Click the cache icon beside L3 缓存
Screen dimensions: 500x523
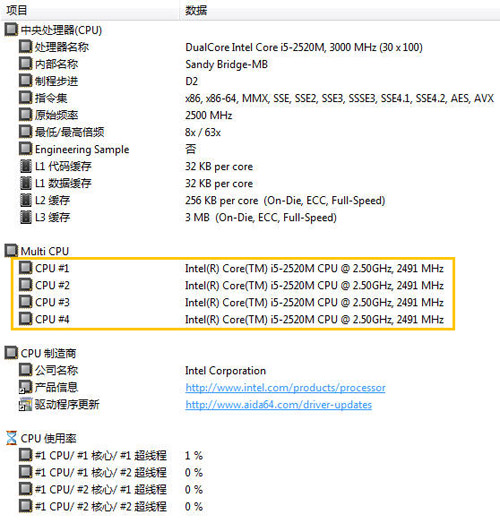pyautogui.click(x=25, y=217)
